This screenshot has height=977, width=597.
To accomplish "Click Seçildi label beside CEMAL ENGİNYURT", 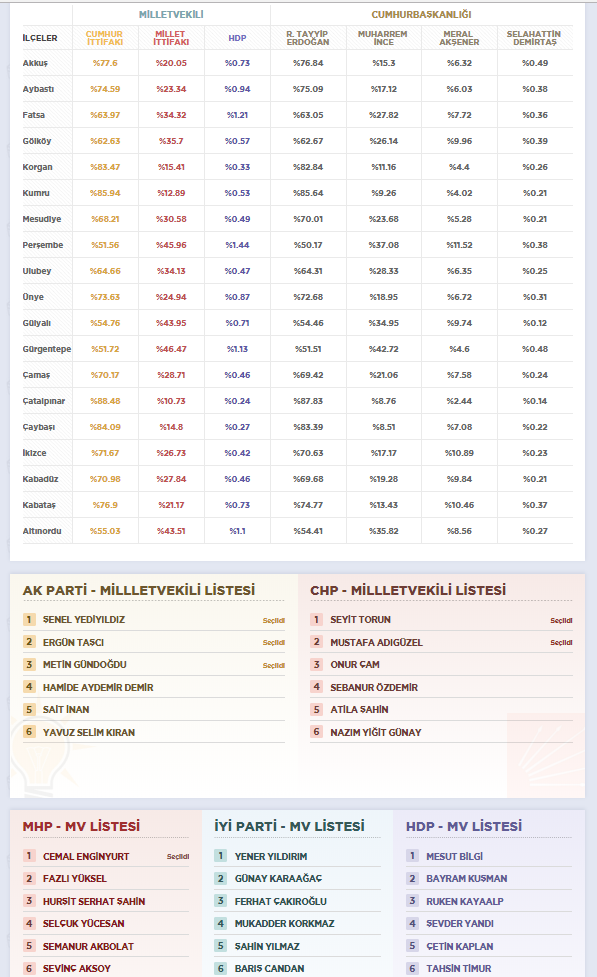I will pyautogui.click(x=178, y=857).
